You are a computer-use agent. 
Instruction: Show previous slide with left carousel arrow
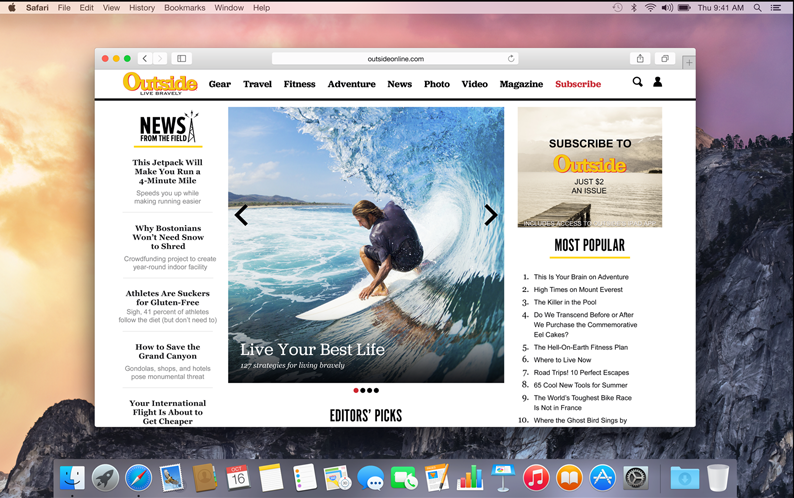point(241,215)
